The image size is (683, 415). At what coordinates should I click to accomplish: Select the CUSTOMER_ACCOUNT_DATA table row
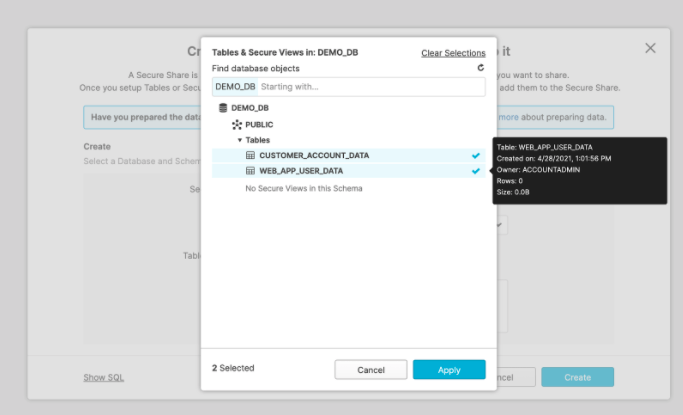point(348,155)
